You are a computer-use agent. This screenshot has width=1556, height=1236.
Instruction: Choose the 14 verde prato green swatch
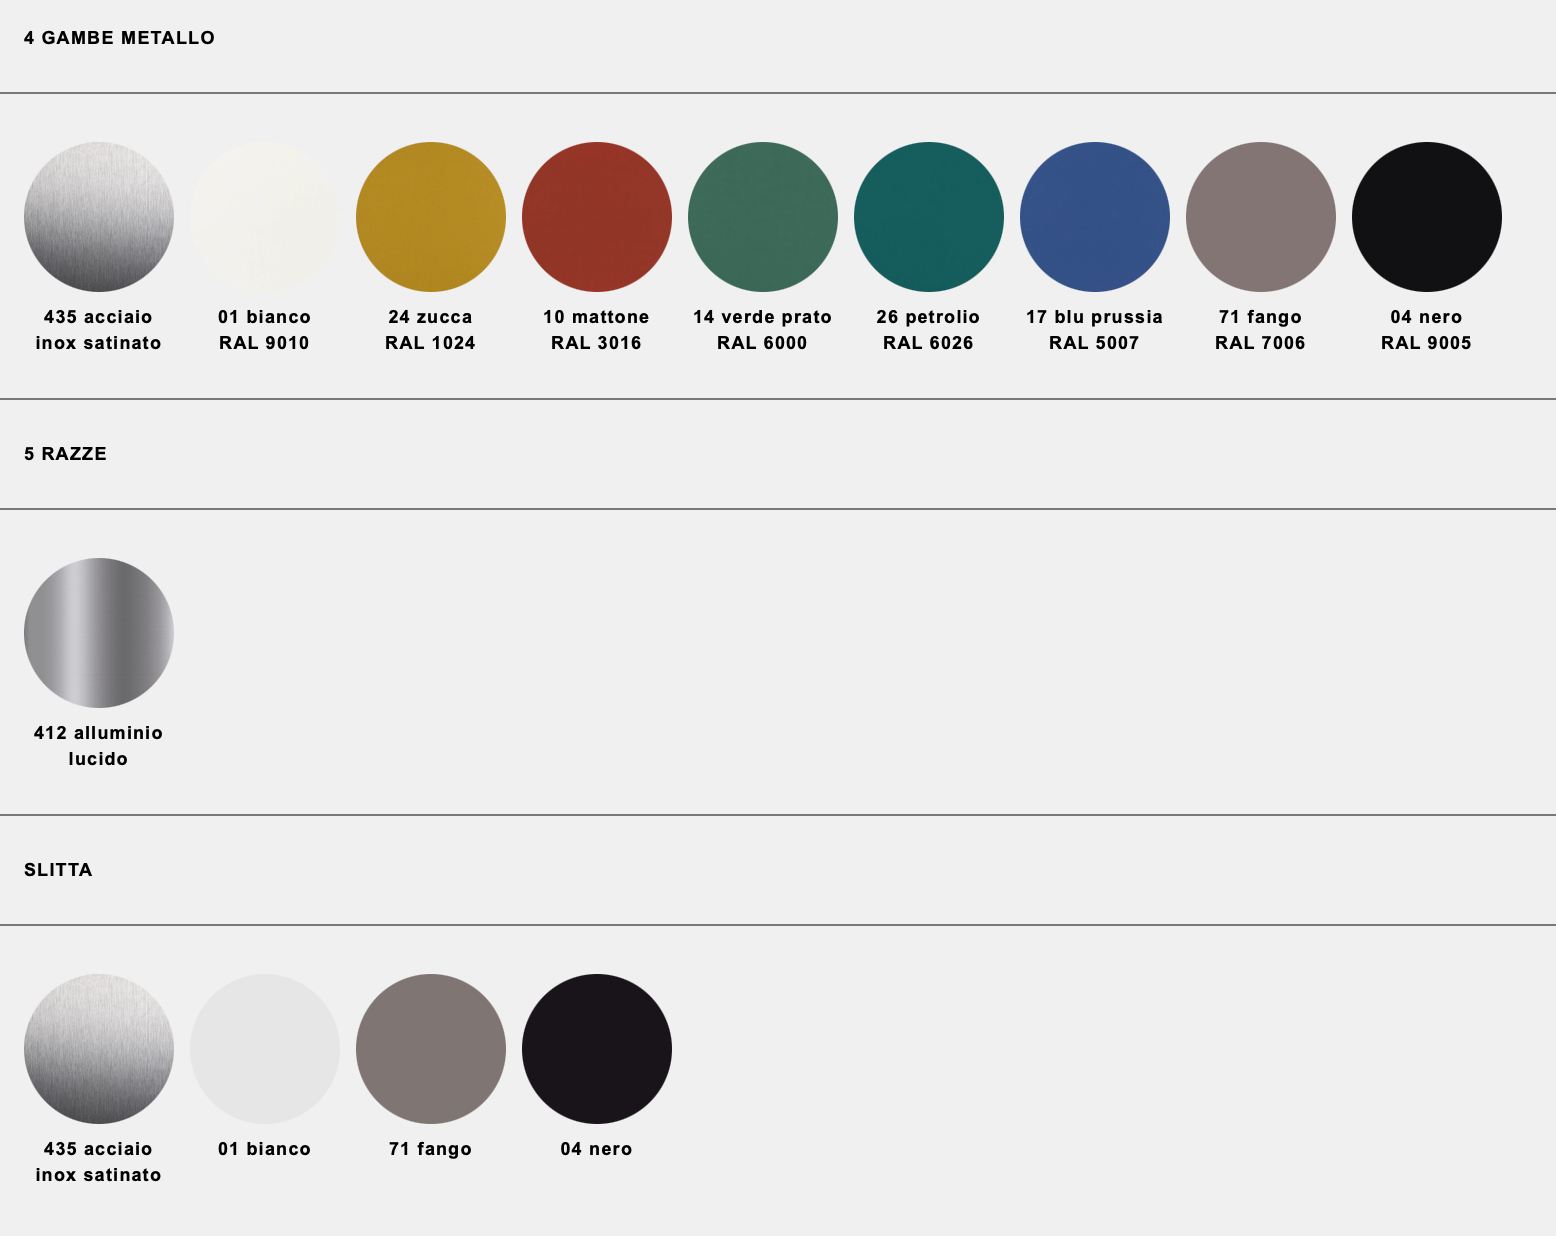pyautogui.click(x=763, y=217)
